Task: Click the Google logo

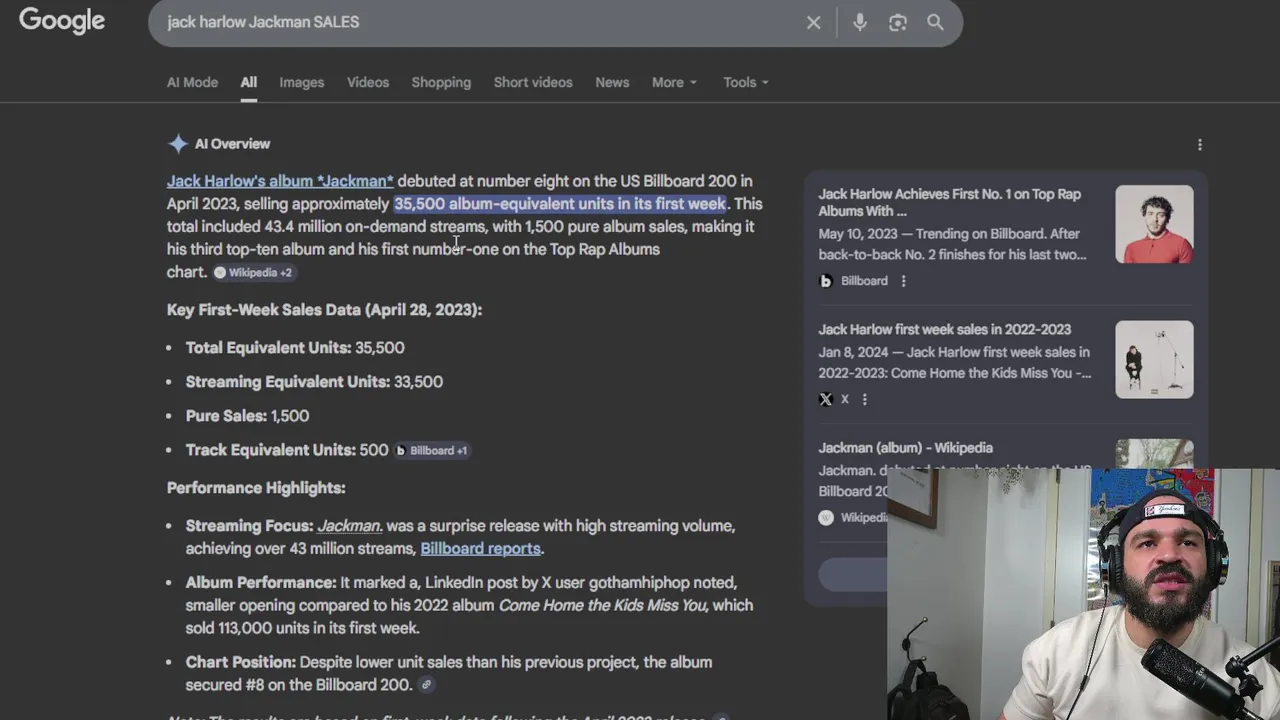Action: point(62,21)
